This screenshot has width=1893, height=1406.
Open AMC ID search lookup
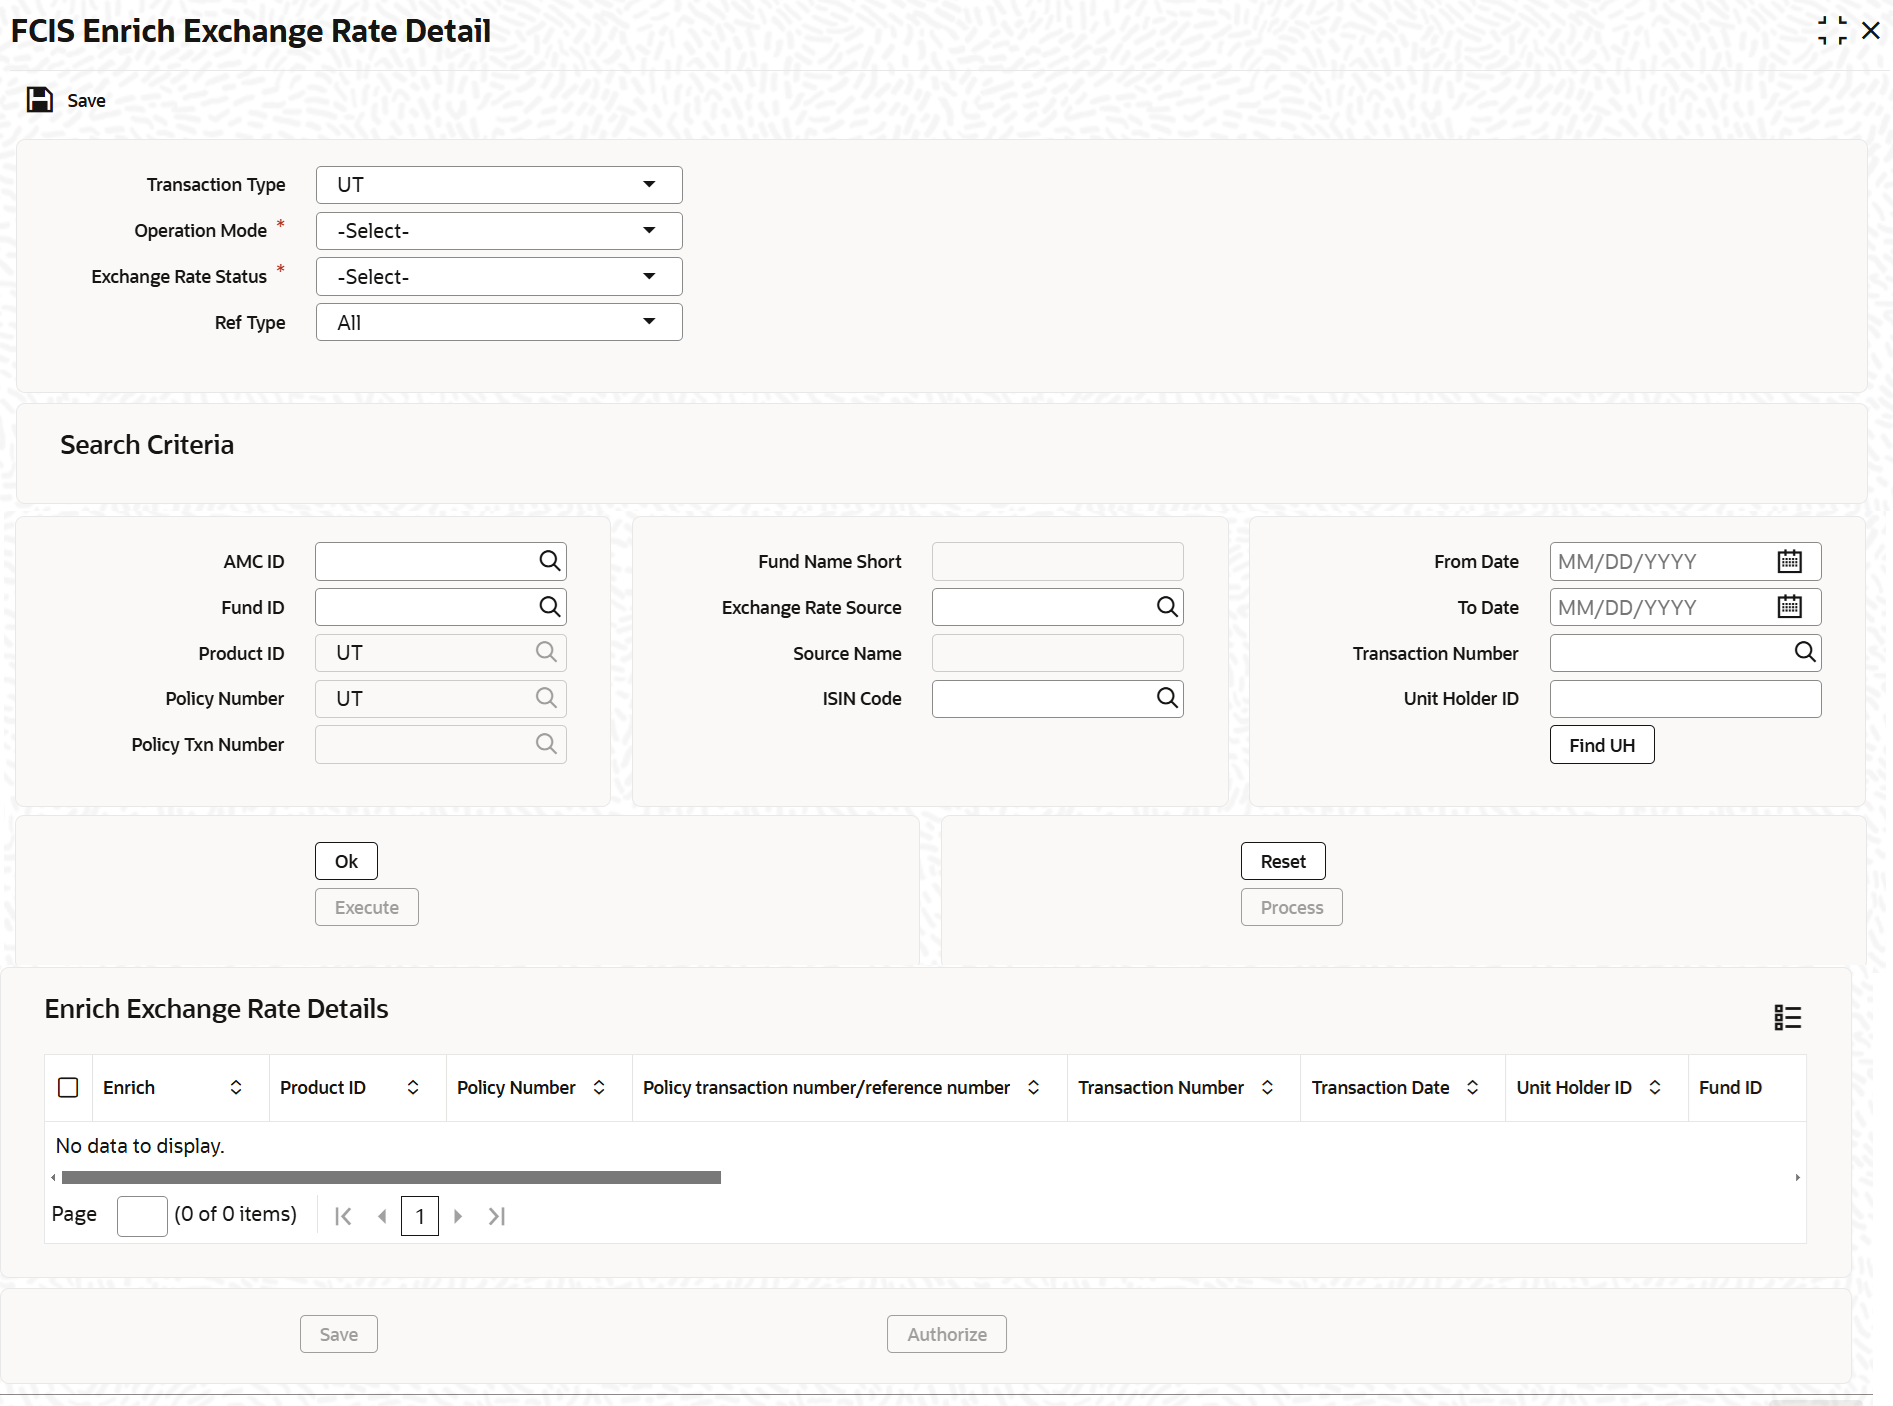(549, 561)
